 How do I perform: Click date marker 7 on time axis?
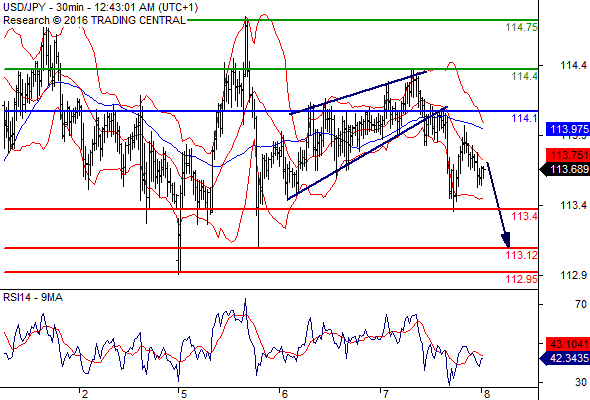coord(385,394)
